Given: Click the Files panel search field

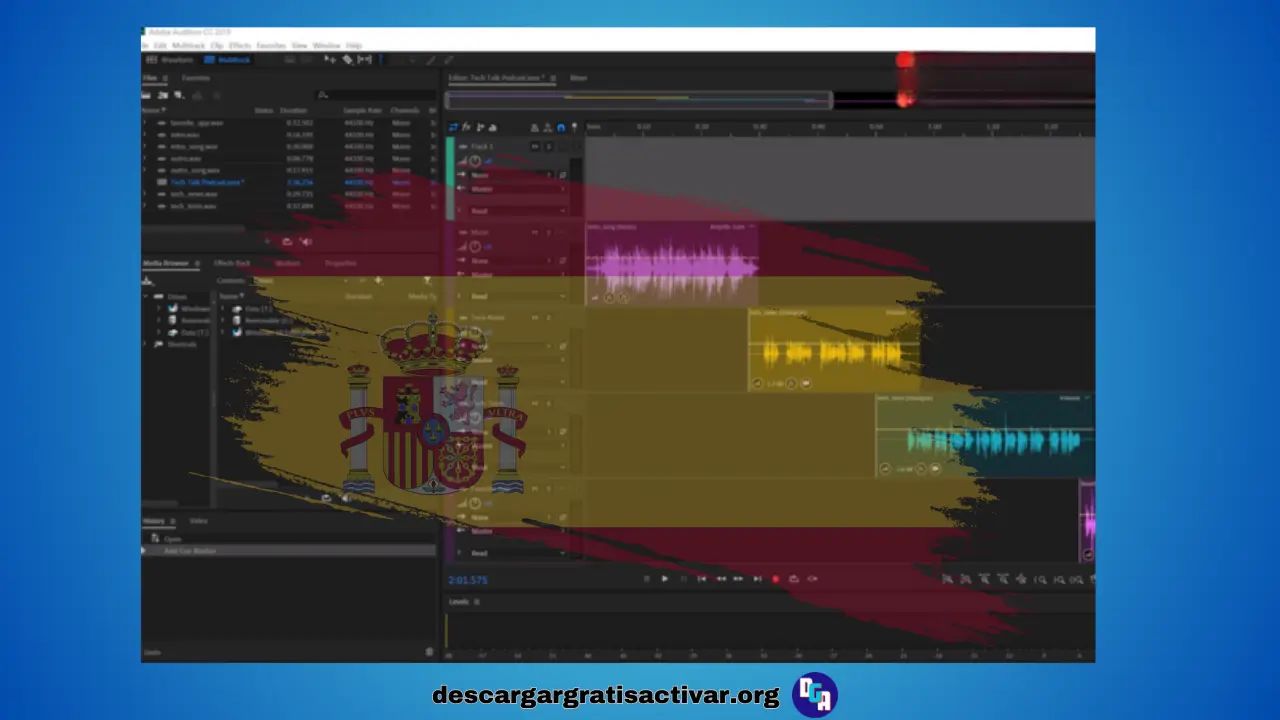Looking at the screenshot, I should (x=375, y=95).
